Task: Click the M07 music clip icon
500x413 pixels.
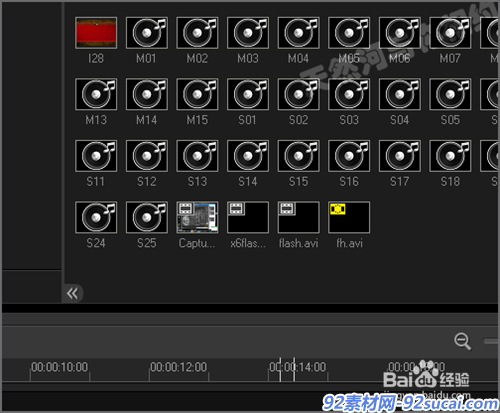Action: 450,33
